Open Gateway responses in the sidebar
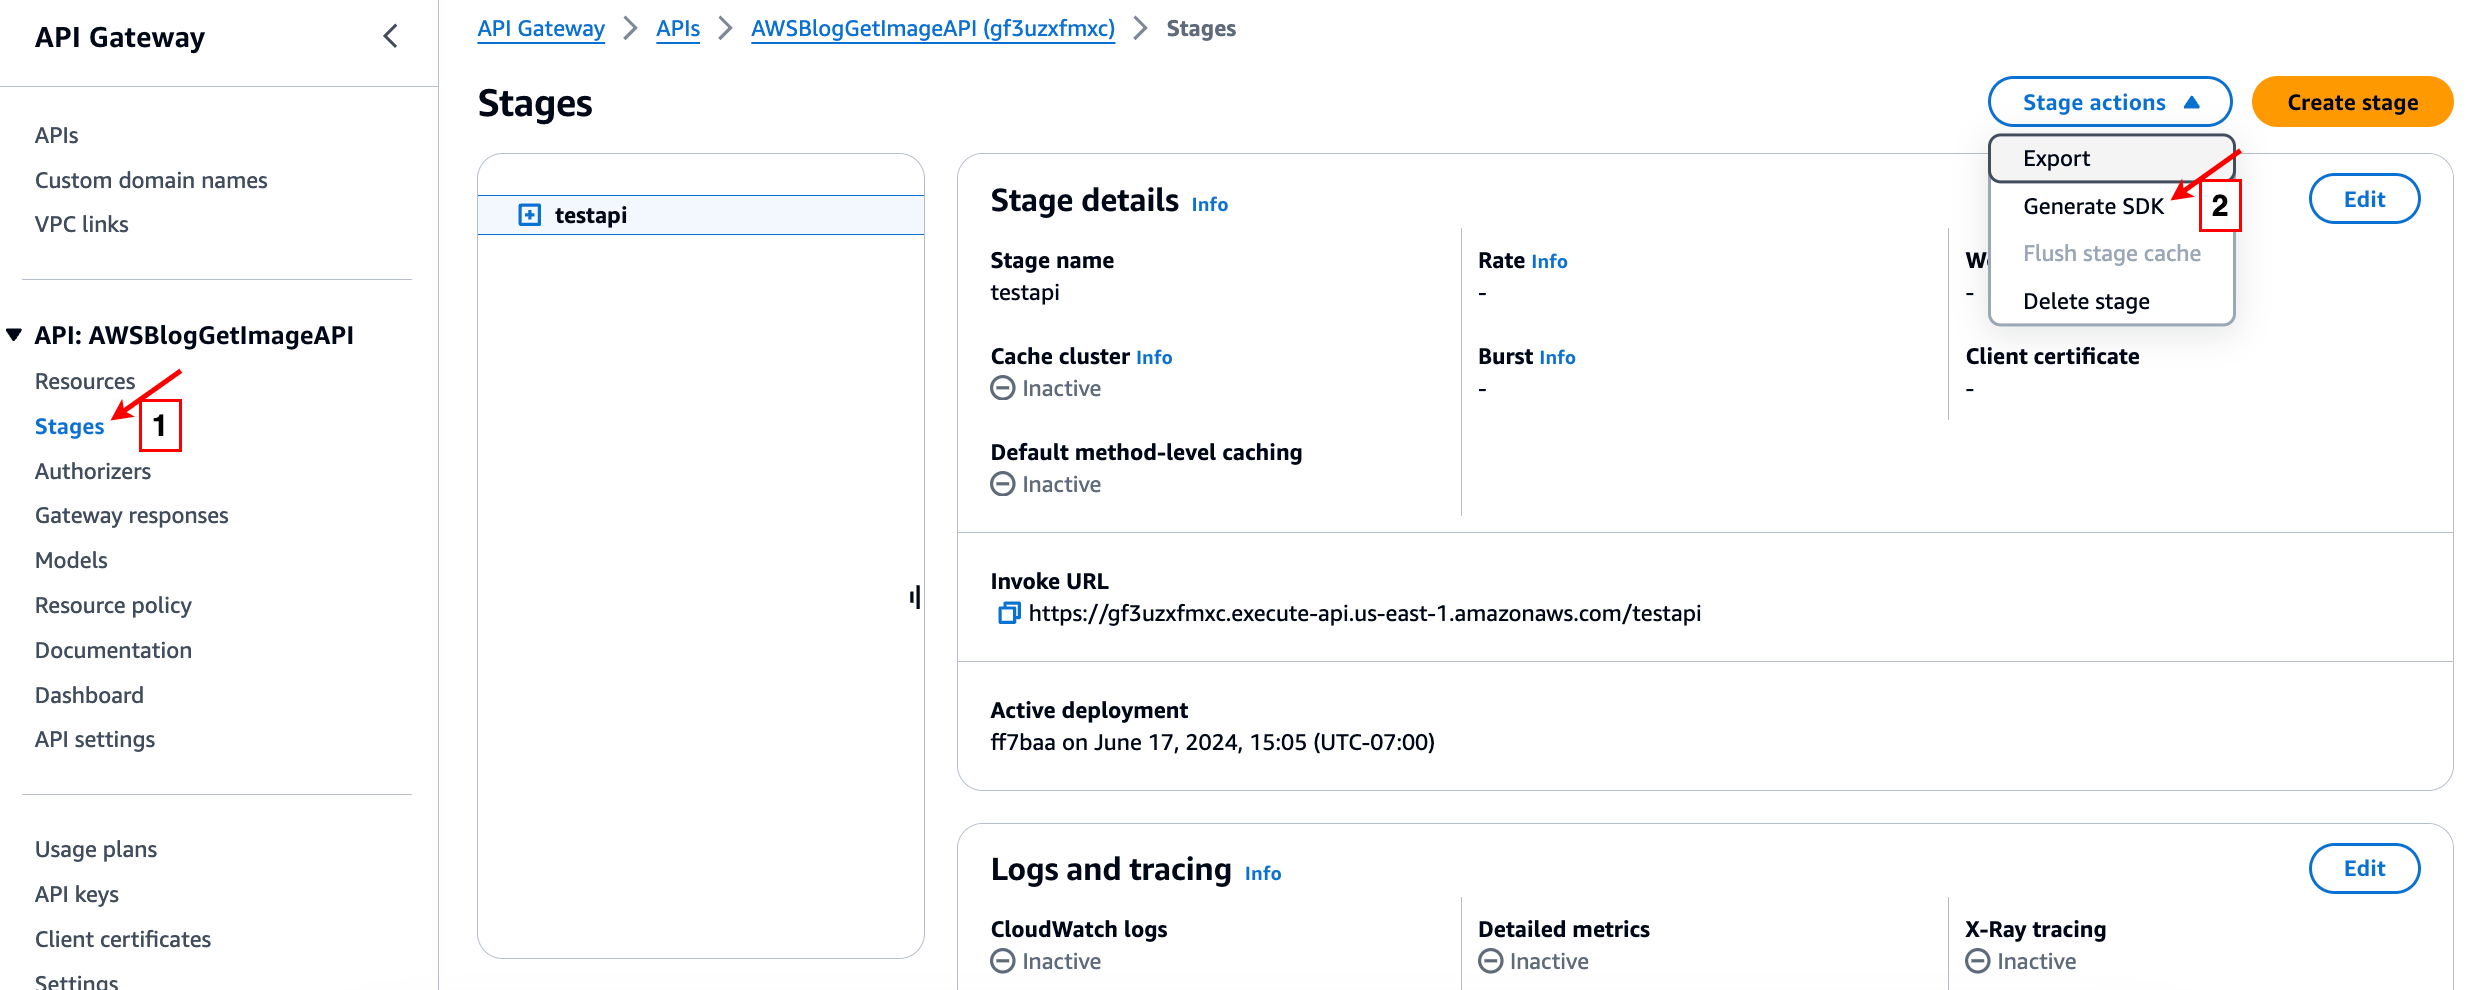 pos(132,515)
